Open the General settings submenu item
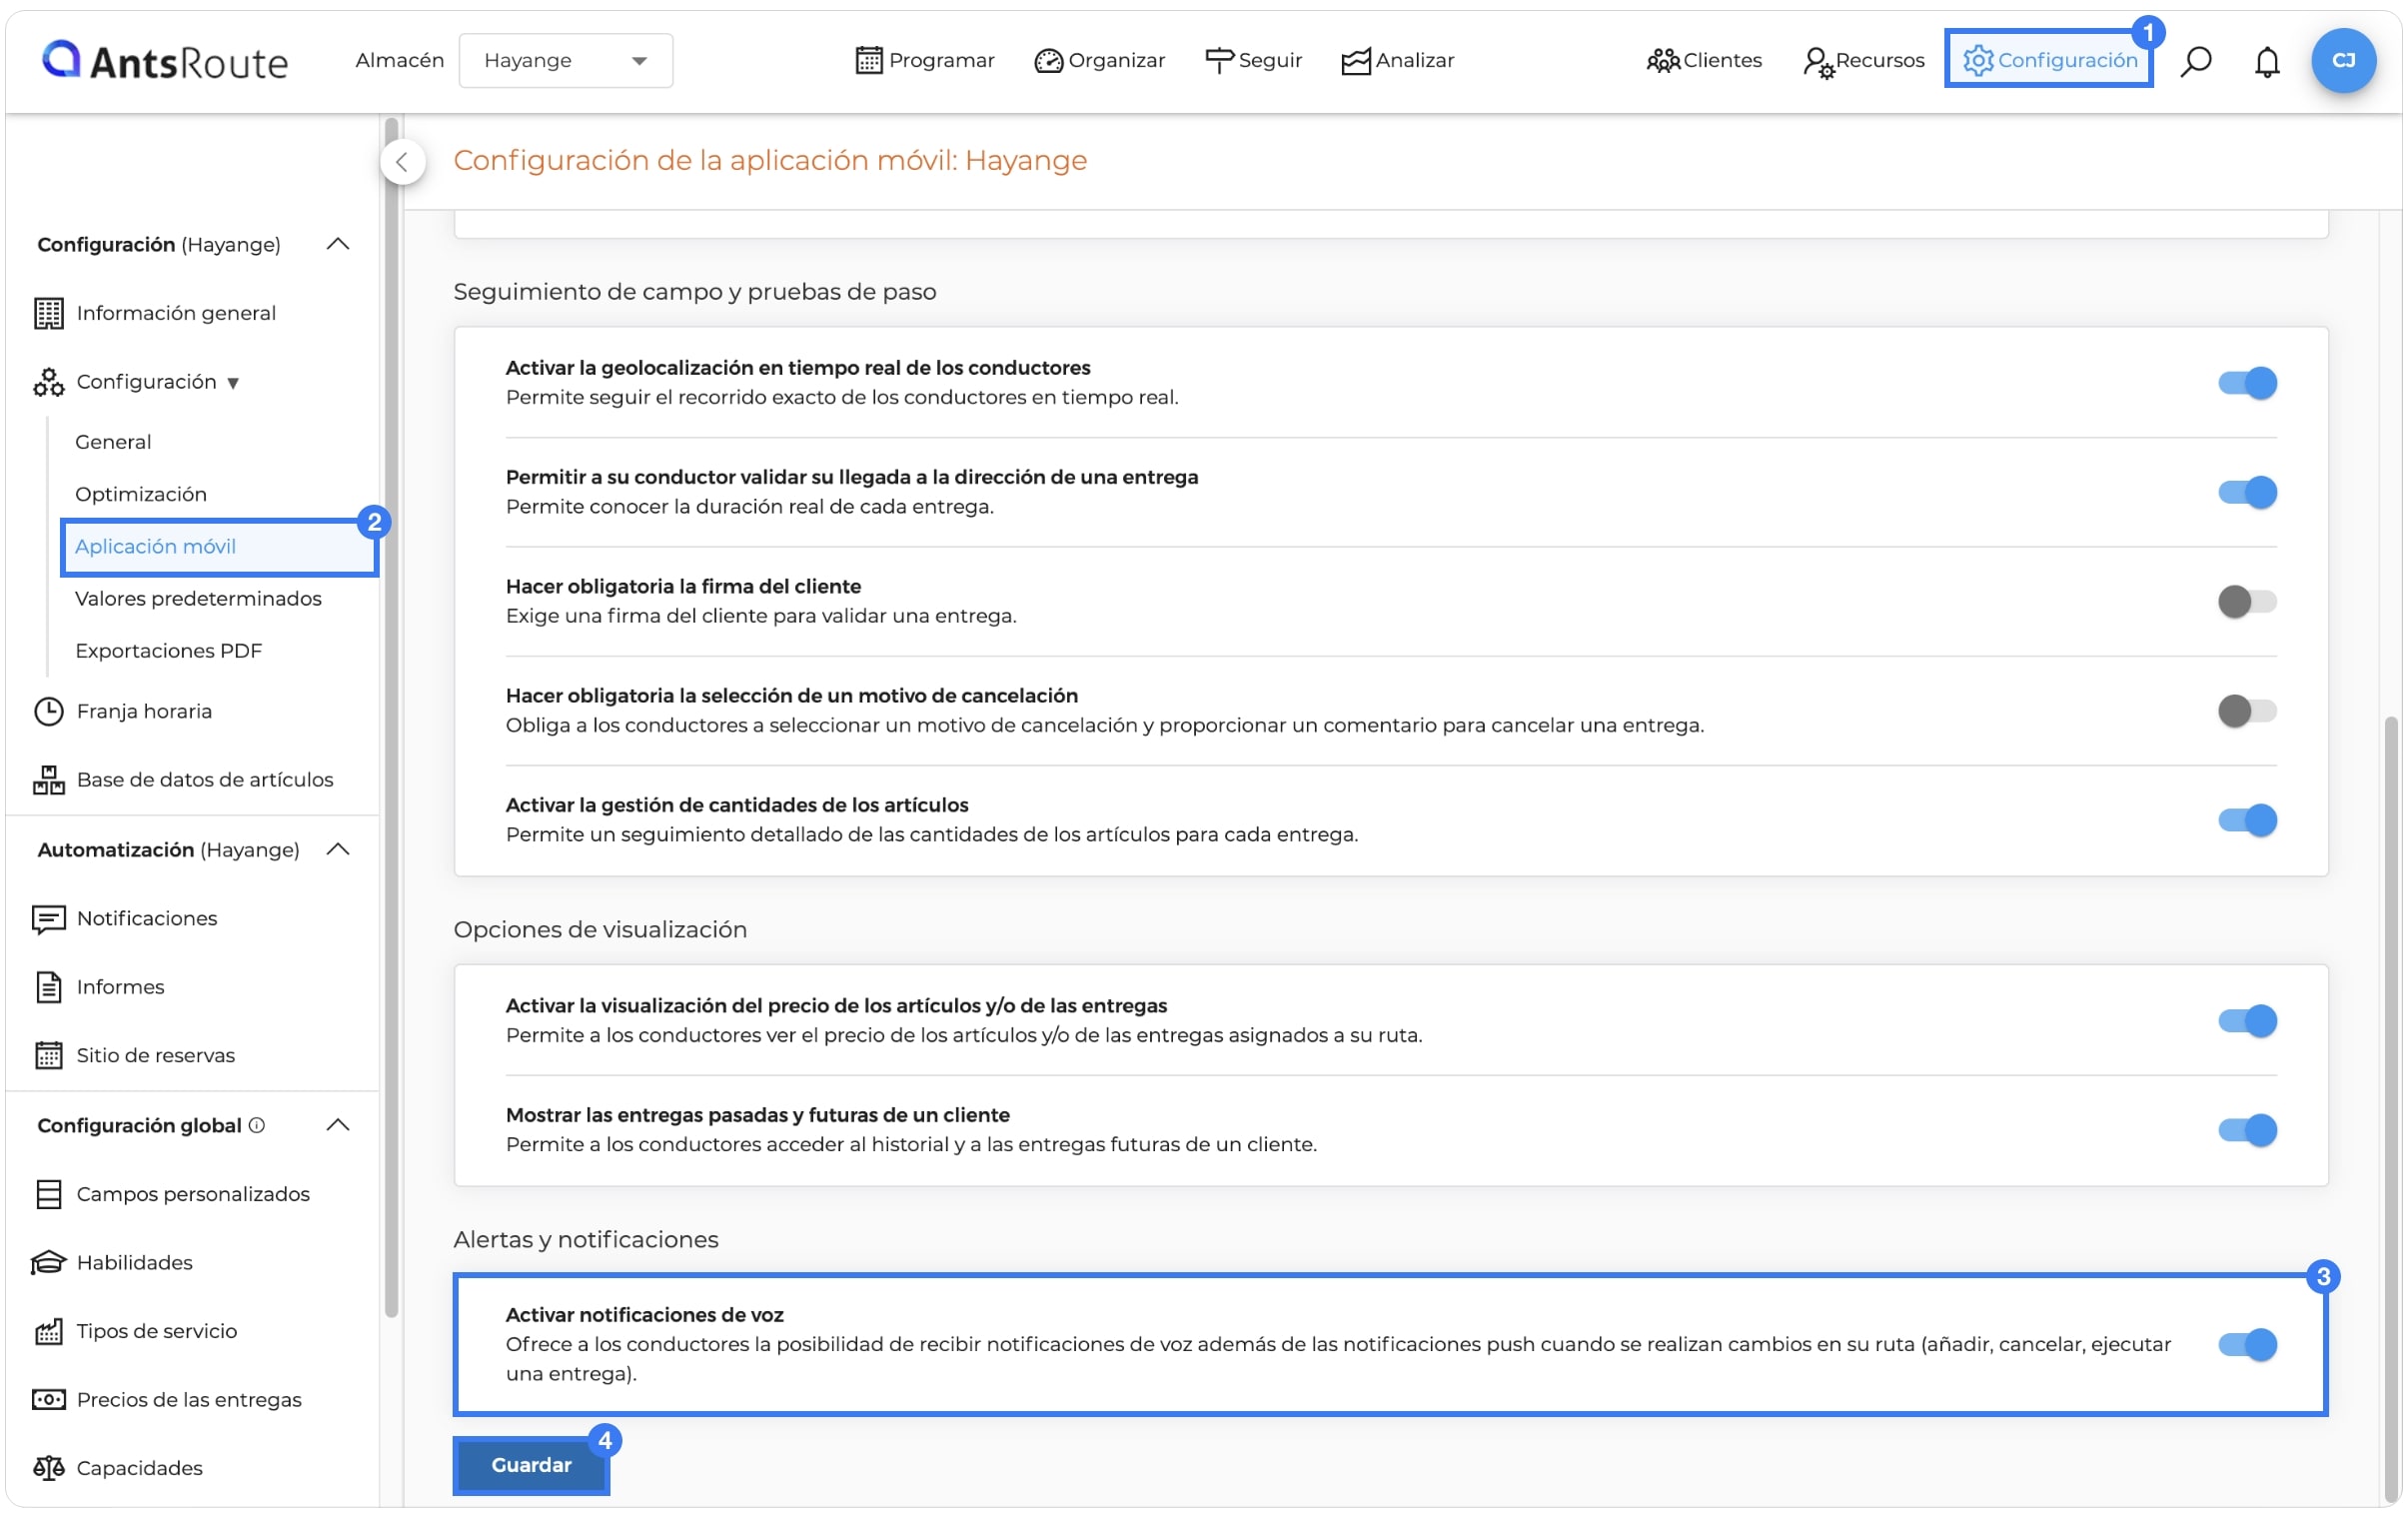The width and height of the screenshot is (2408, 1516). [113, 442]
